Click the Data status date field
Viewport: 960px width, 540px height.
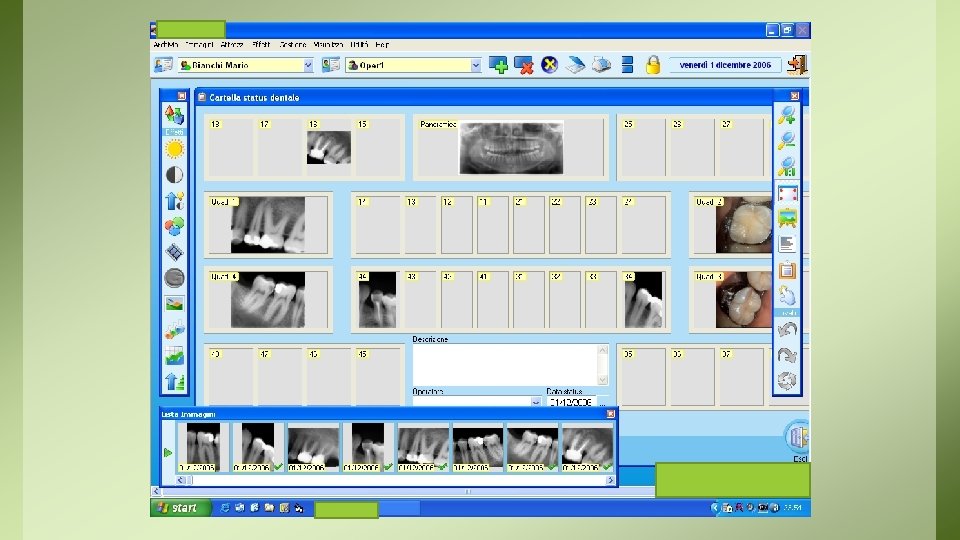pos(571,403)
